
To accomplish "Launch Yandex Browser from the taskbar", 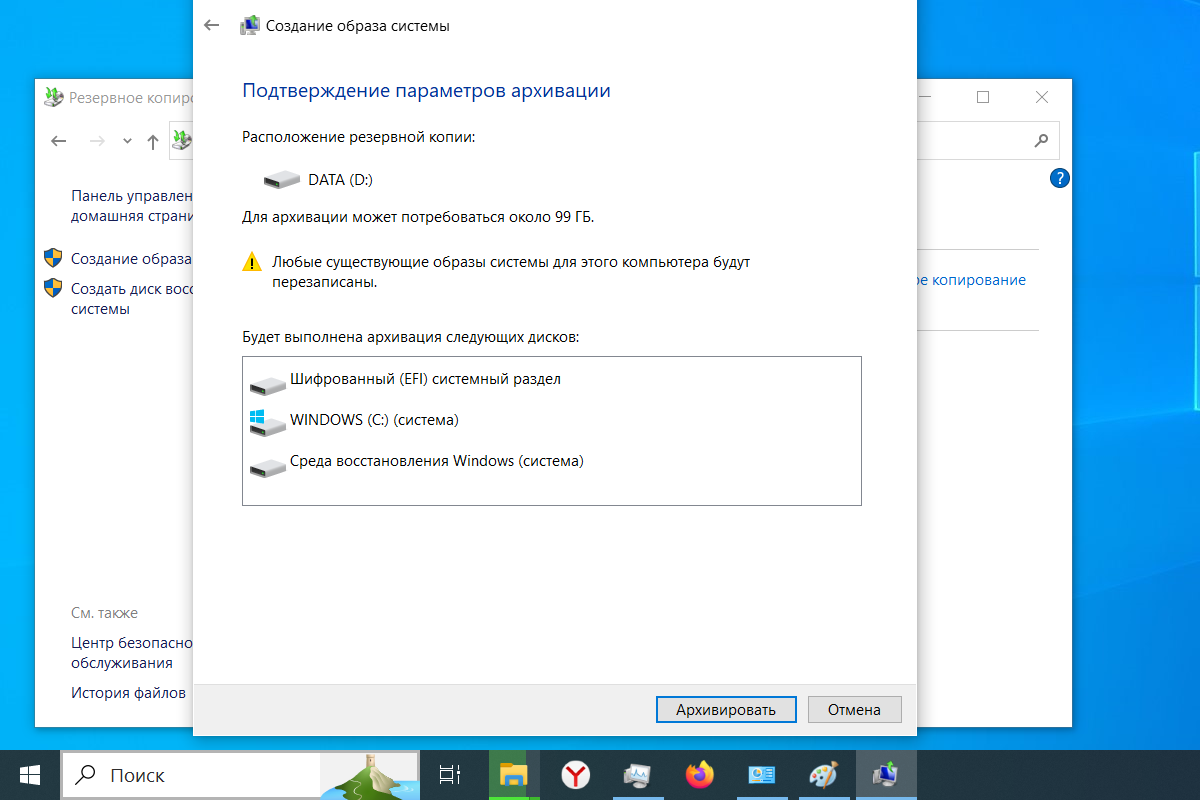I will coord(575,774).
